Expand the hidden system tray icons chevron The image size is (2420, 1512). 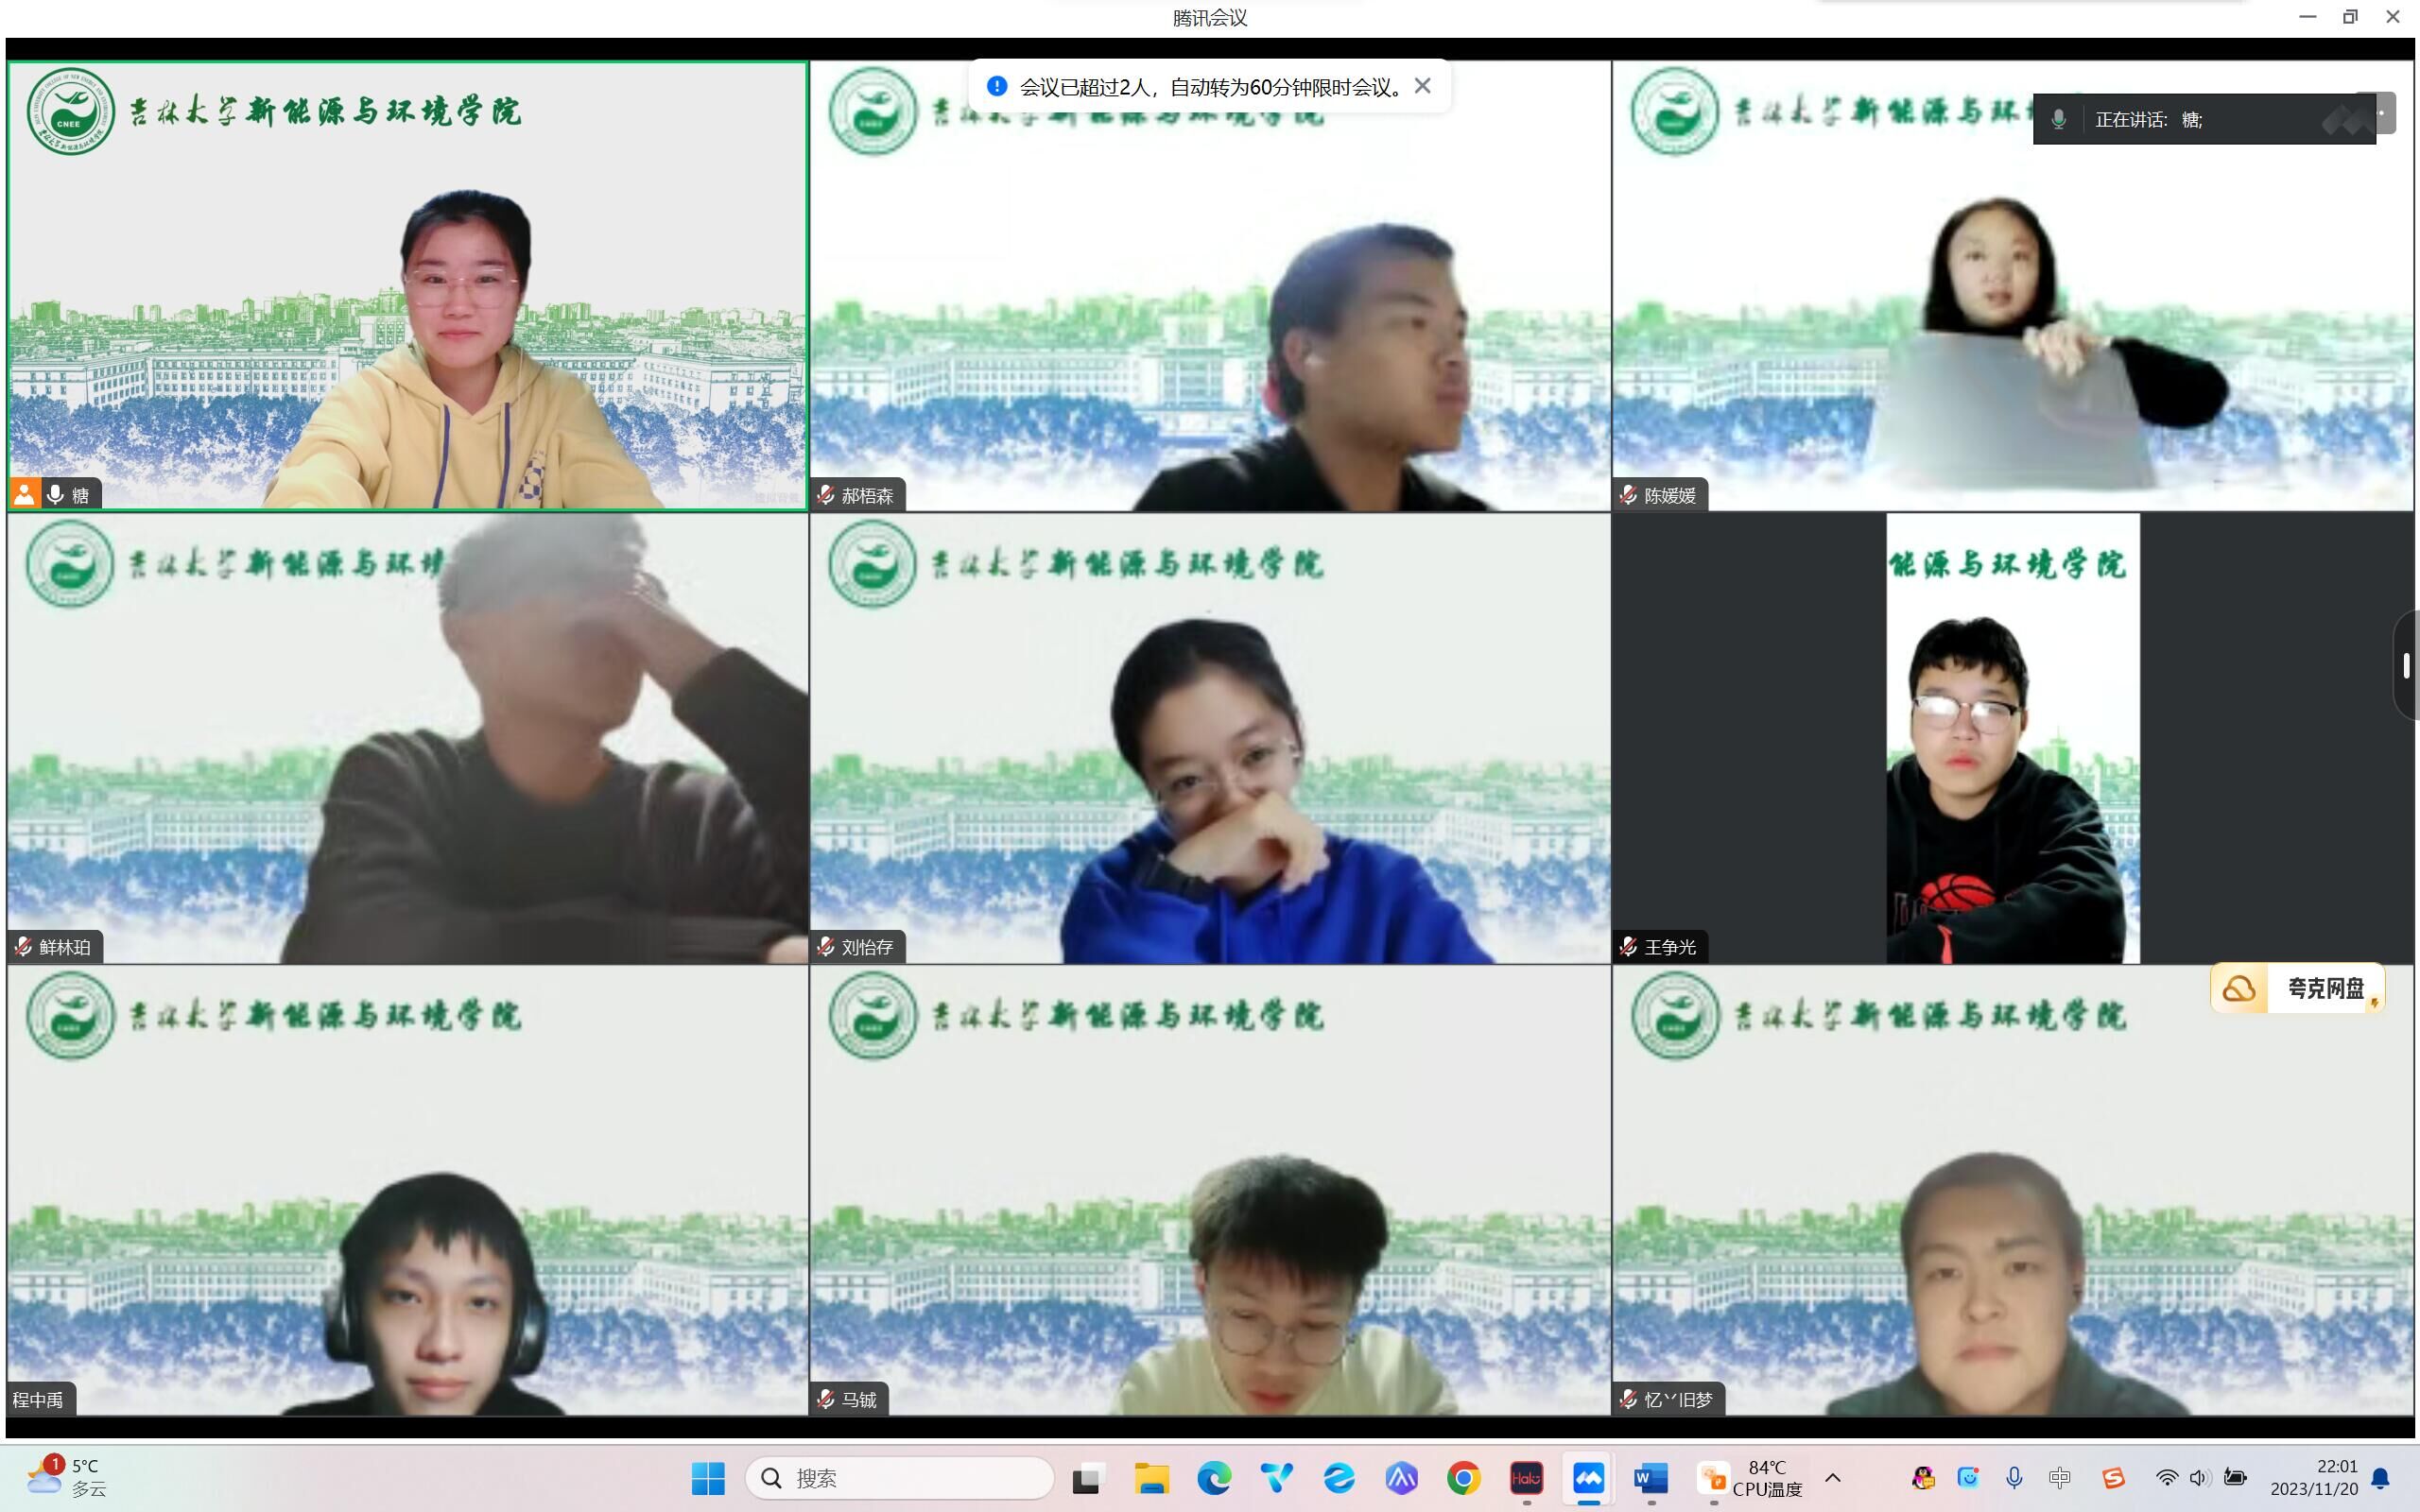(x=1833, y=1478)
